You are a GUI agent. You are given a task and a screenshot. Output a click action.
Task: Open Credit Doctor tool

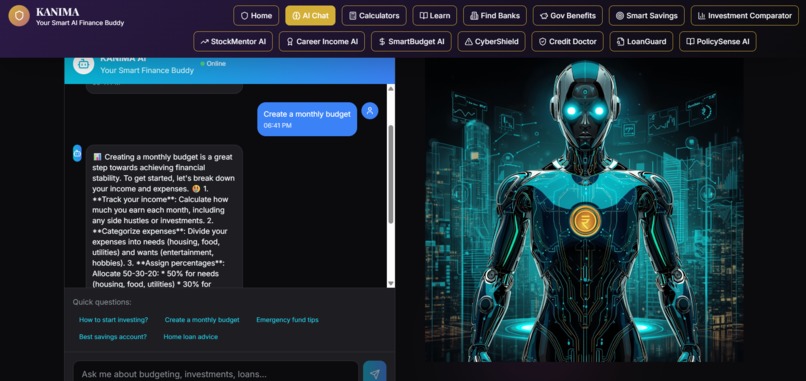coord(567,42)
